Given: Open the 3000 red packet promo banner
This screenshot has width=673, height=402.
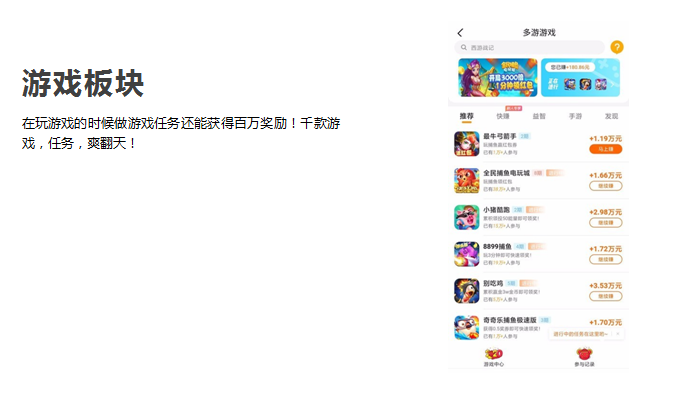Looking at the screenshot, I should tap(497, 78).
